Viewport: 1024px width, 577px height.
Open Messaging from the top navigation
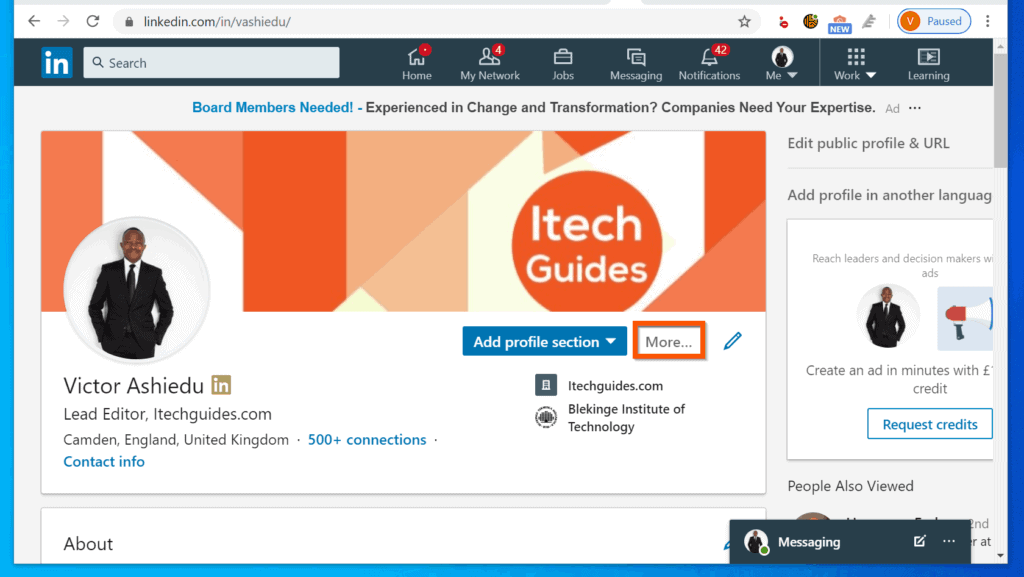pyautogui.click(x=636, y=60)
